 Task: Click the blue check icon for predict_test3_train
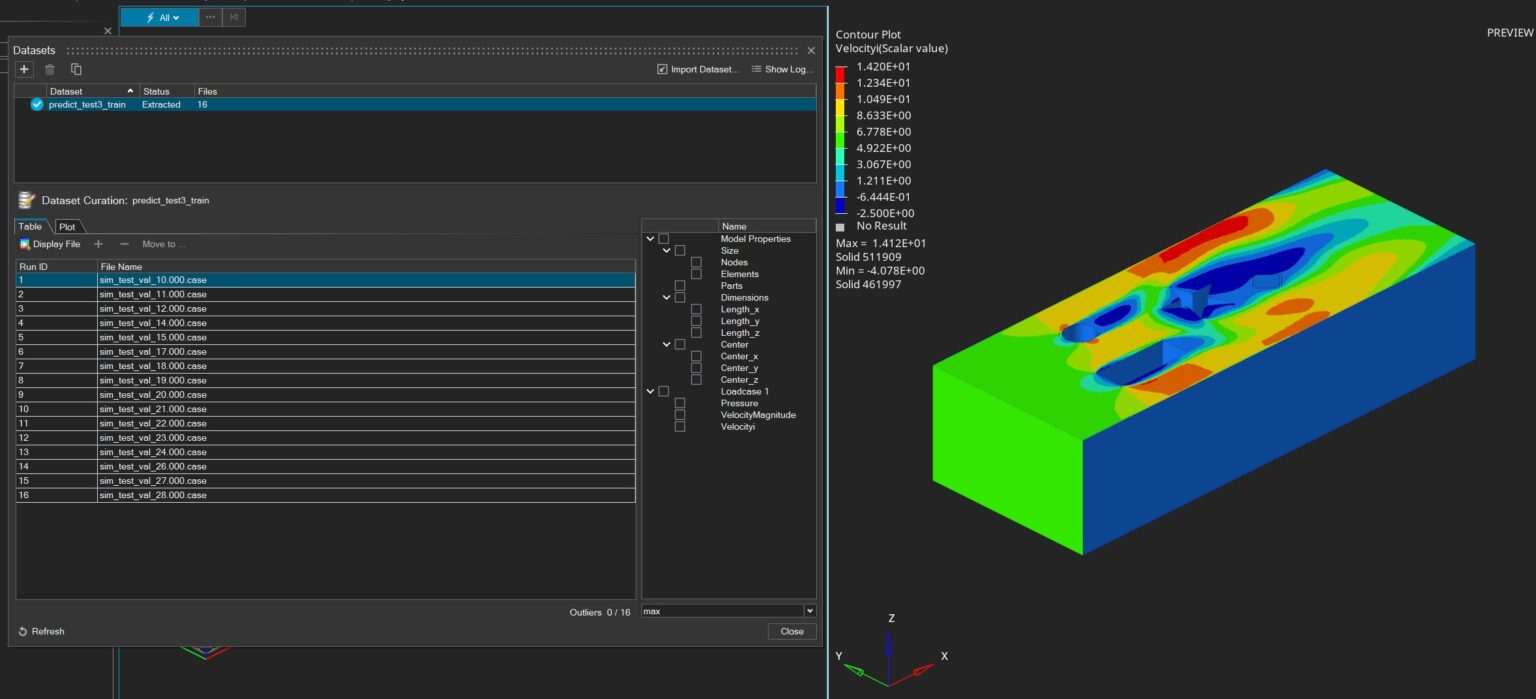[37, 104]
